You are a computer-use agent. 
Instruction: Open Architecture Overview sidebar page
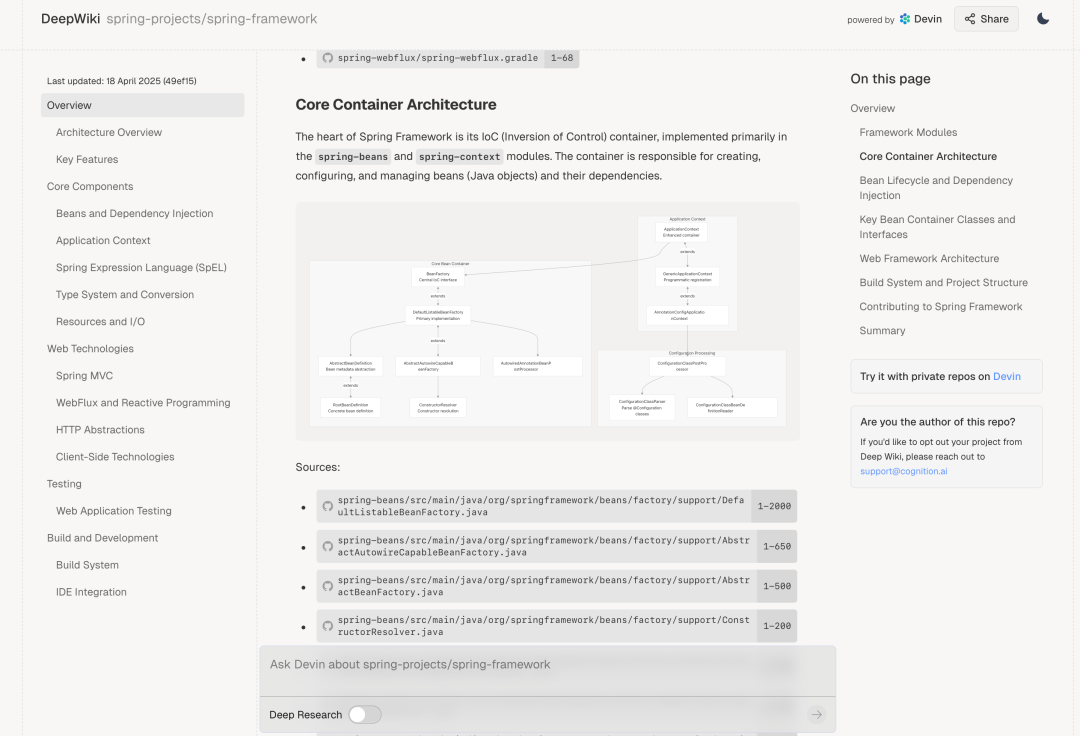109,132
